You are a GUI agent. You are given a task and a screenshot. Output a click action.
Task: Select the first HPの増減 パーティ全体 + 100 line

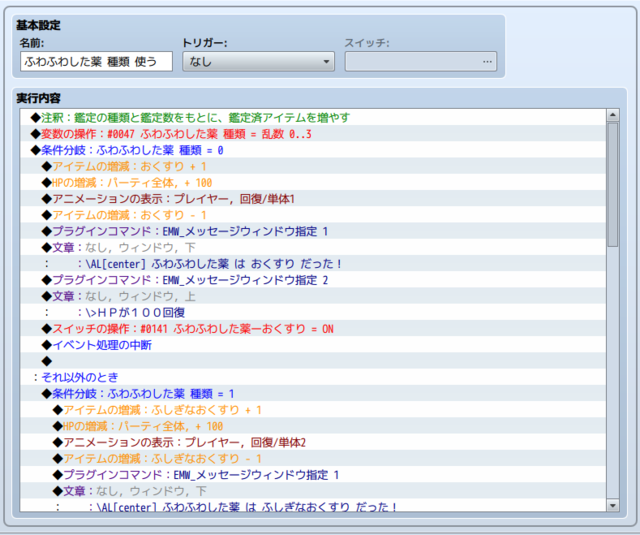[x=313, y=182]
